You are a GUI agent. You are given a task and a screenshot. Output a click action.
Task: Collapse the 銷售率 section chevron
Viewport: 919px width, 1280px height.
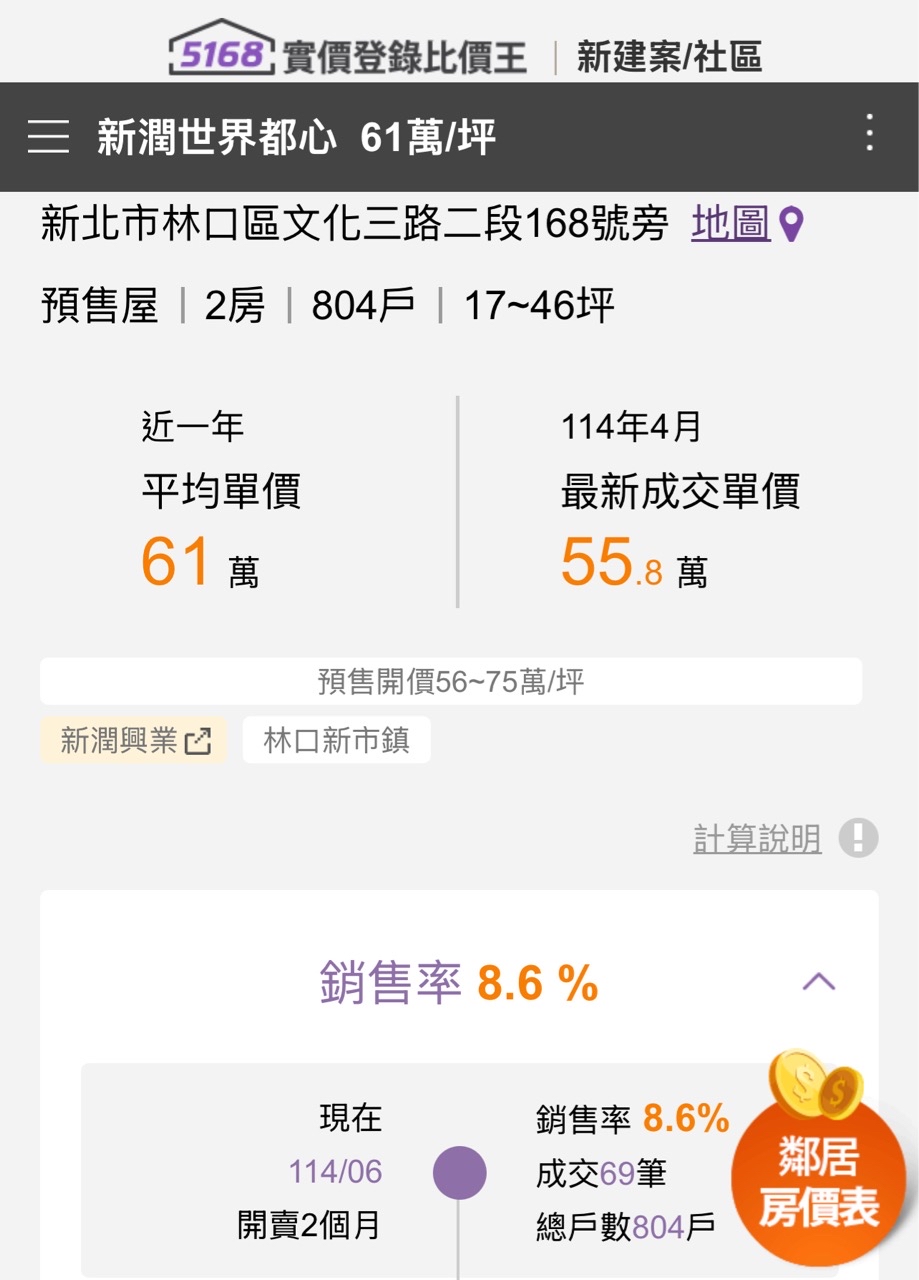click(x=819, y=981)
